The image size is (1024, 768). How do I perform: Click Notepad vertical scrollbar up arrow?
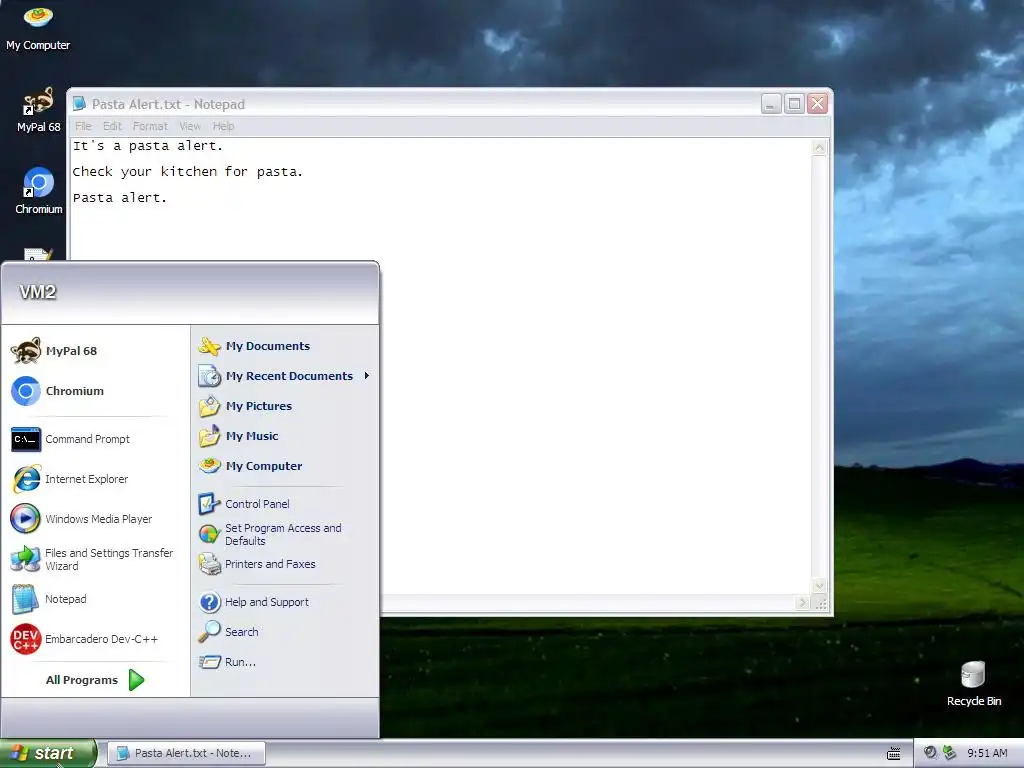pyautogui.click(x=819, y=147)
